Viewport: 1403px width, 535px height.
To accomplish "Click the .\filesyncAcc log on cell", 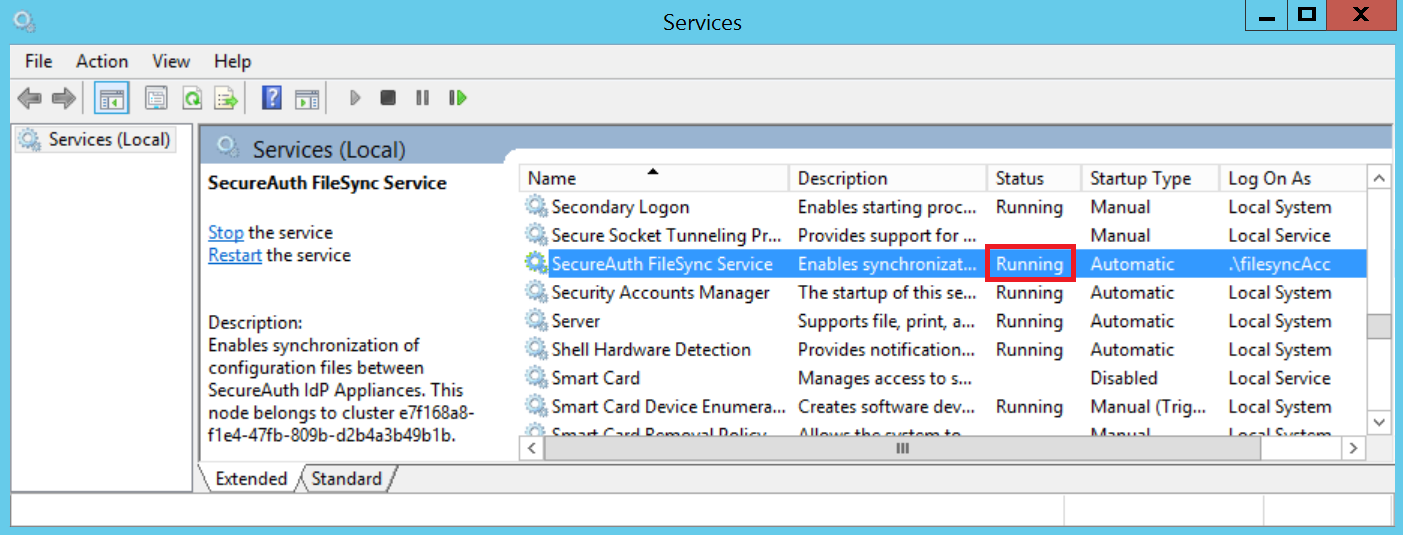I will 1281,264.
